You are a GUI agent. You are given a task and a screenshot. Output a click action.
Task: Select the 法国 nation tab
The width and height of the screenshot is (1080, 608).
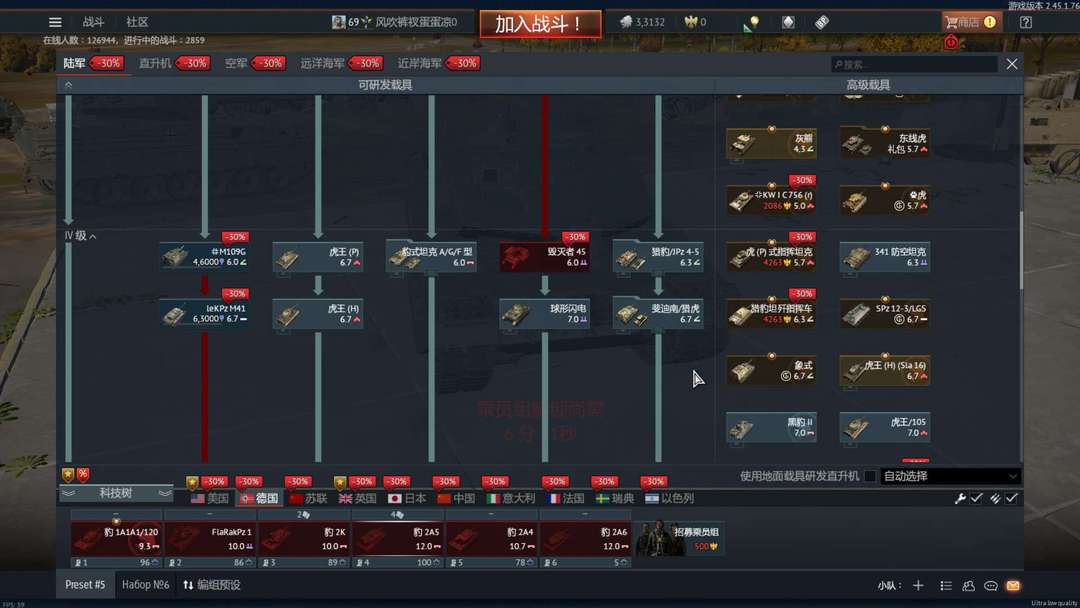click(x=565, y=498)
